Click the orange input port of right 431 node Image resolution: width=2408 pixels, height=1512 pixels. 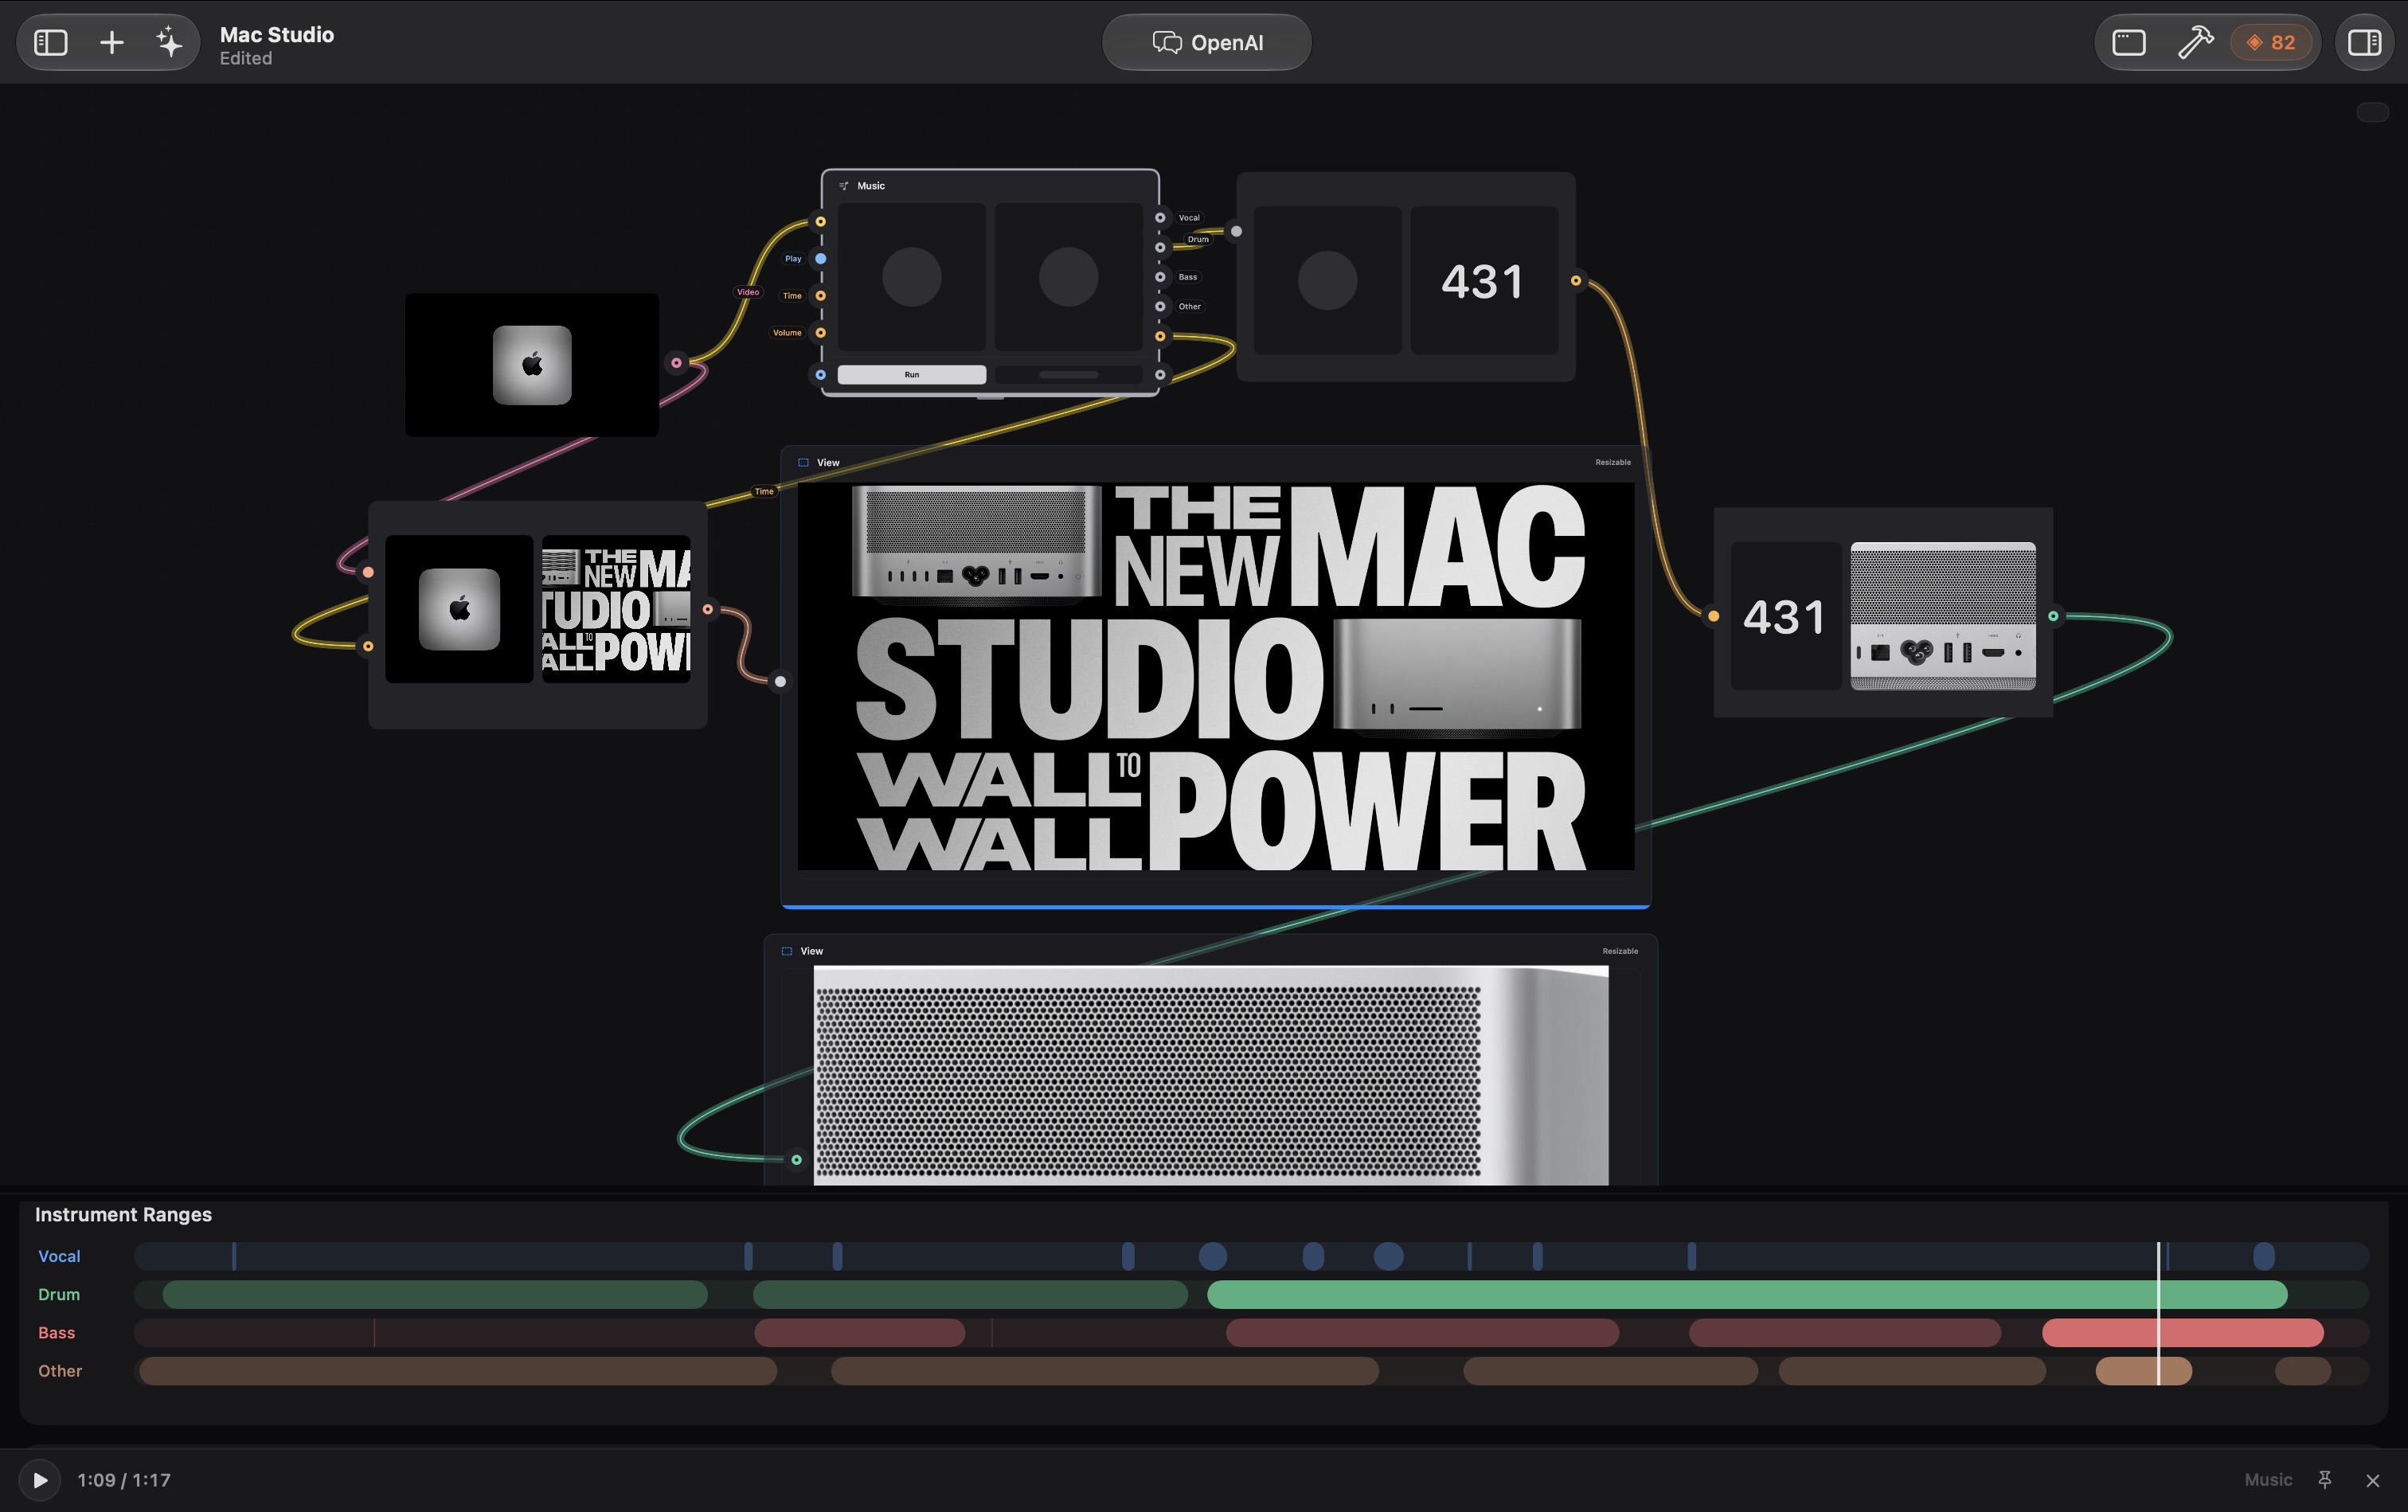click(x=1713, y=616)
